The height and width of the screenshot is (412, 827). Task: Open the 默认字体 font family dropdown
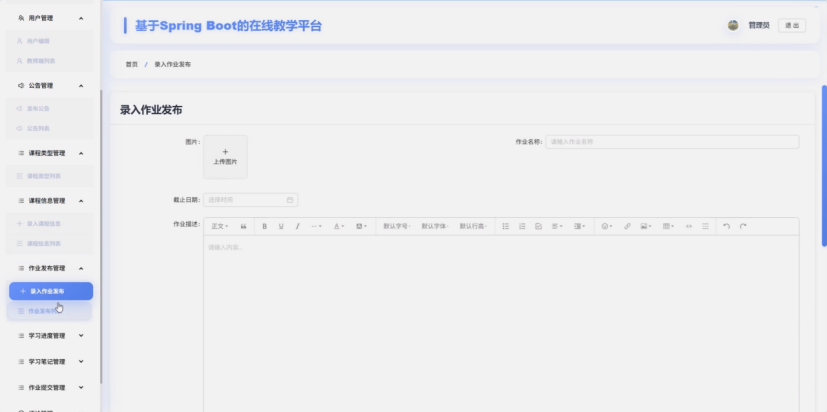tap(435, 226)
